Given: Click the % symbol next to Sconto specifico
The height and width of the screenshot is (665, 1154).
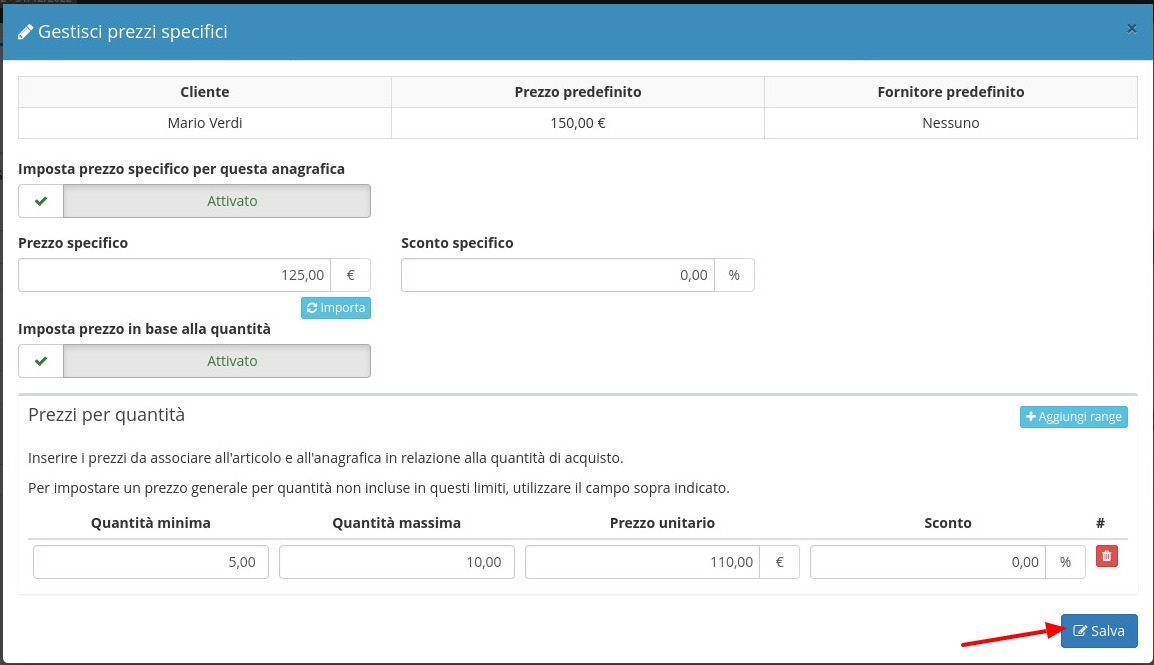Looking at the screenshot, I should (734, 275).
